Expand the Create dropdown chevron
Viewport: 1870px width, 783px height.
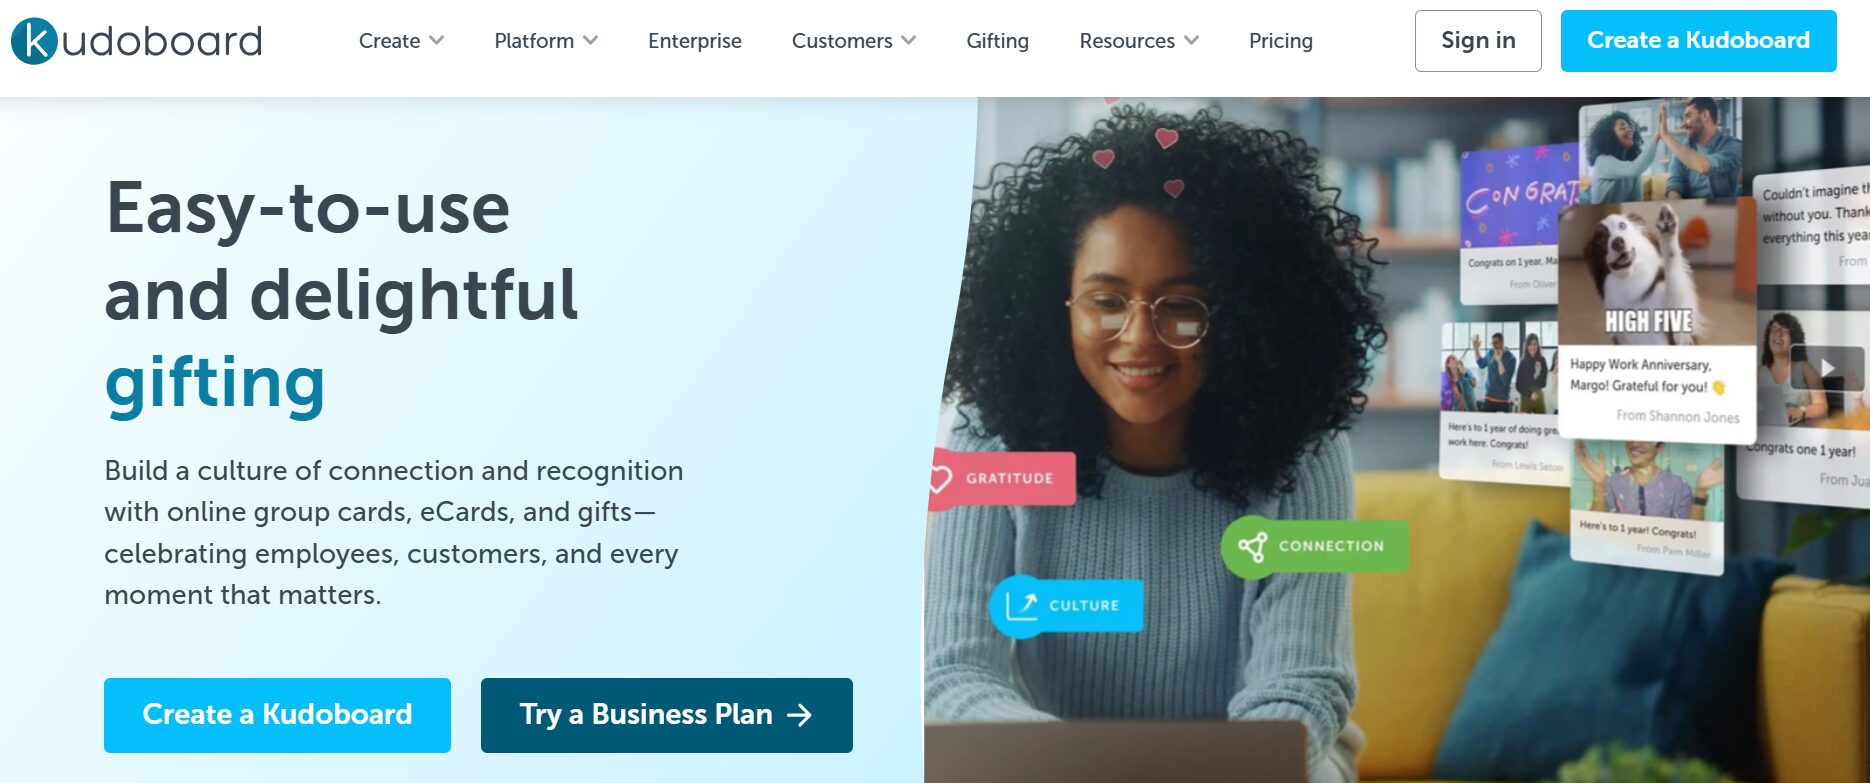pos(436,41)
